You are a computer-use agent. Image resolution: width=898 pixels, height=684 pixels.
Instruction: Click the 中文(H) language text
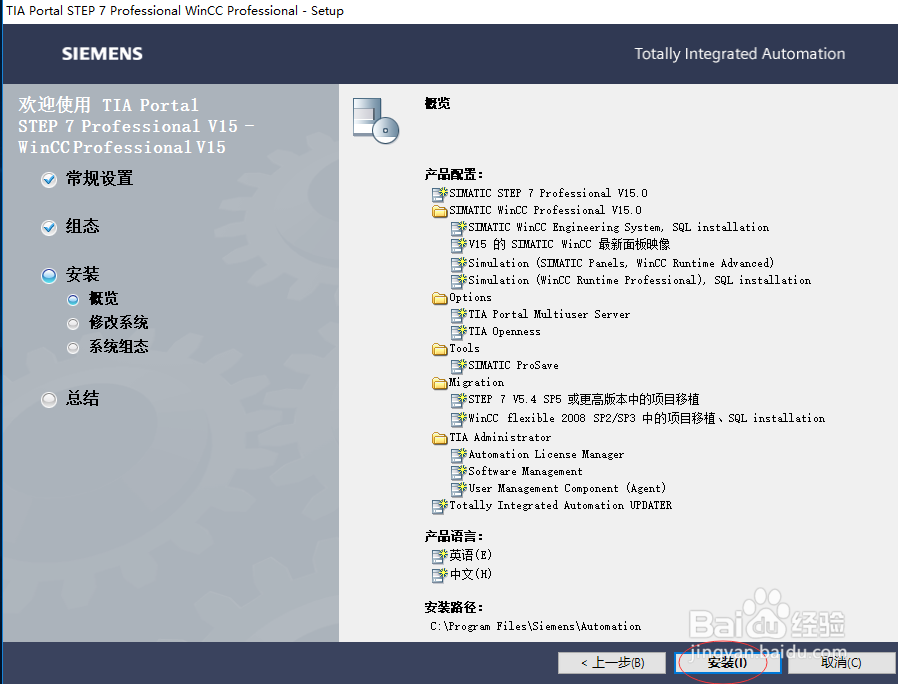[471, 574]
